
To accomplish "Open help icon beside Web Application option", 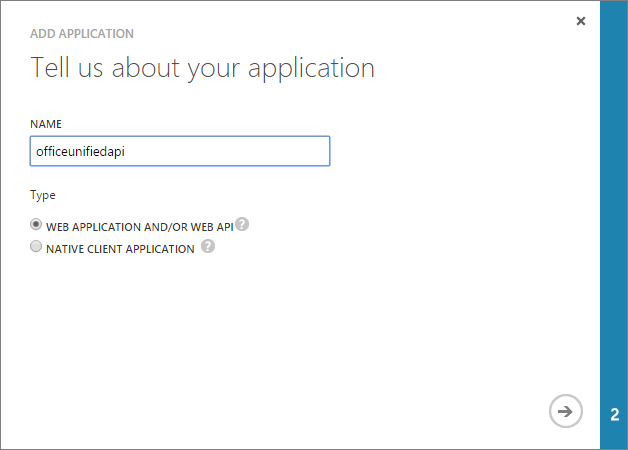I will 242,224.
